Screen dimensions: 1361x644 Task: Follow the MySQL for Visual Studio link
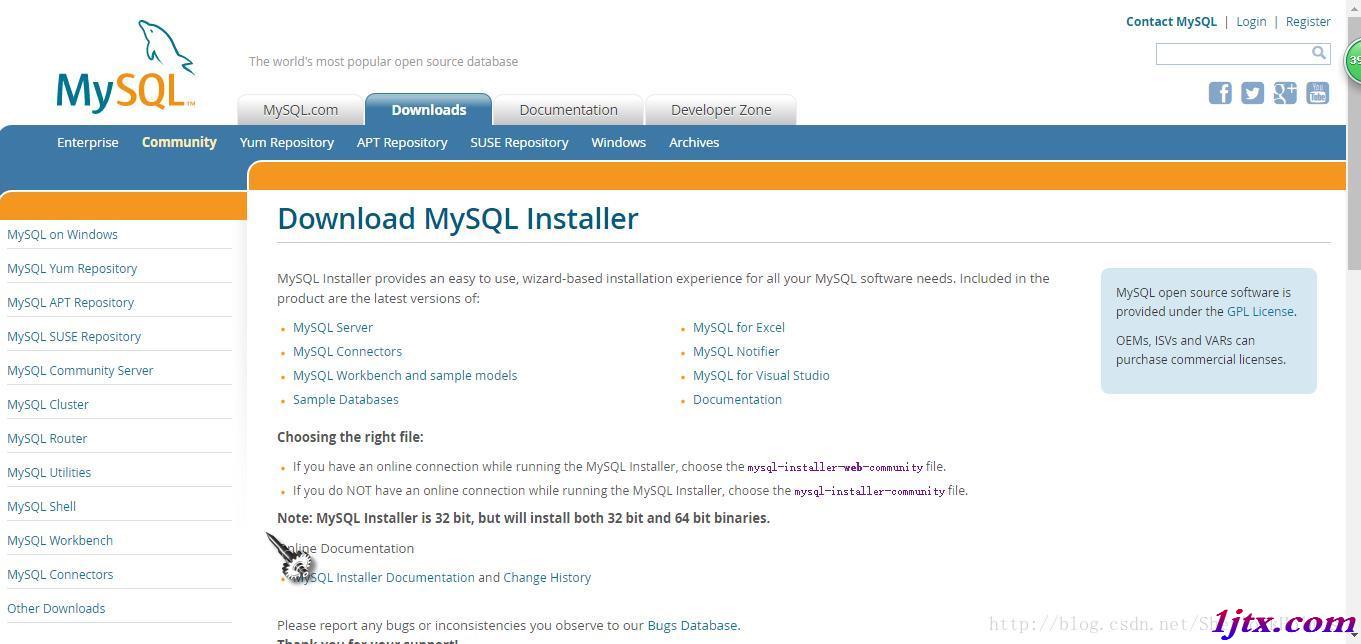point(761,375)
